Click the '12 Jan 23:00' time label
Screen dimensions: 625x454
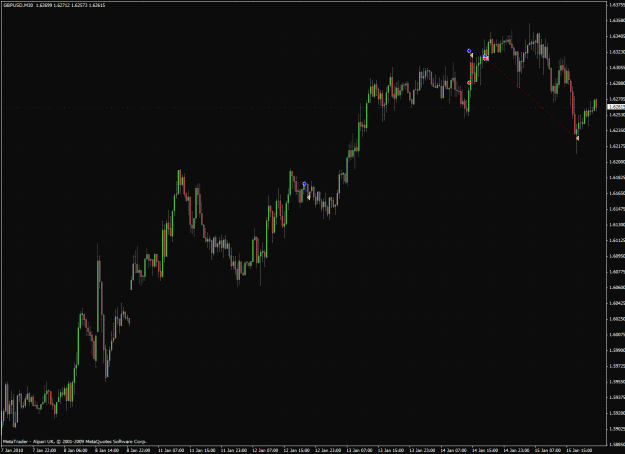328,450
